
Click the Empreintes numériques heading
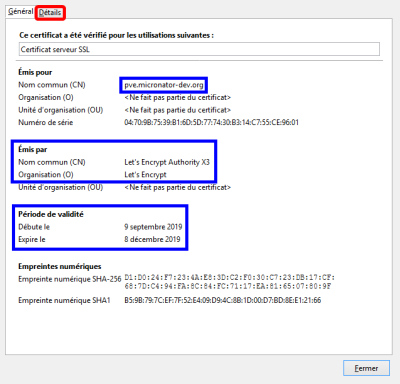point(60,266)
